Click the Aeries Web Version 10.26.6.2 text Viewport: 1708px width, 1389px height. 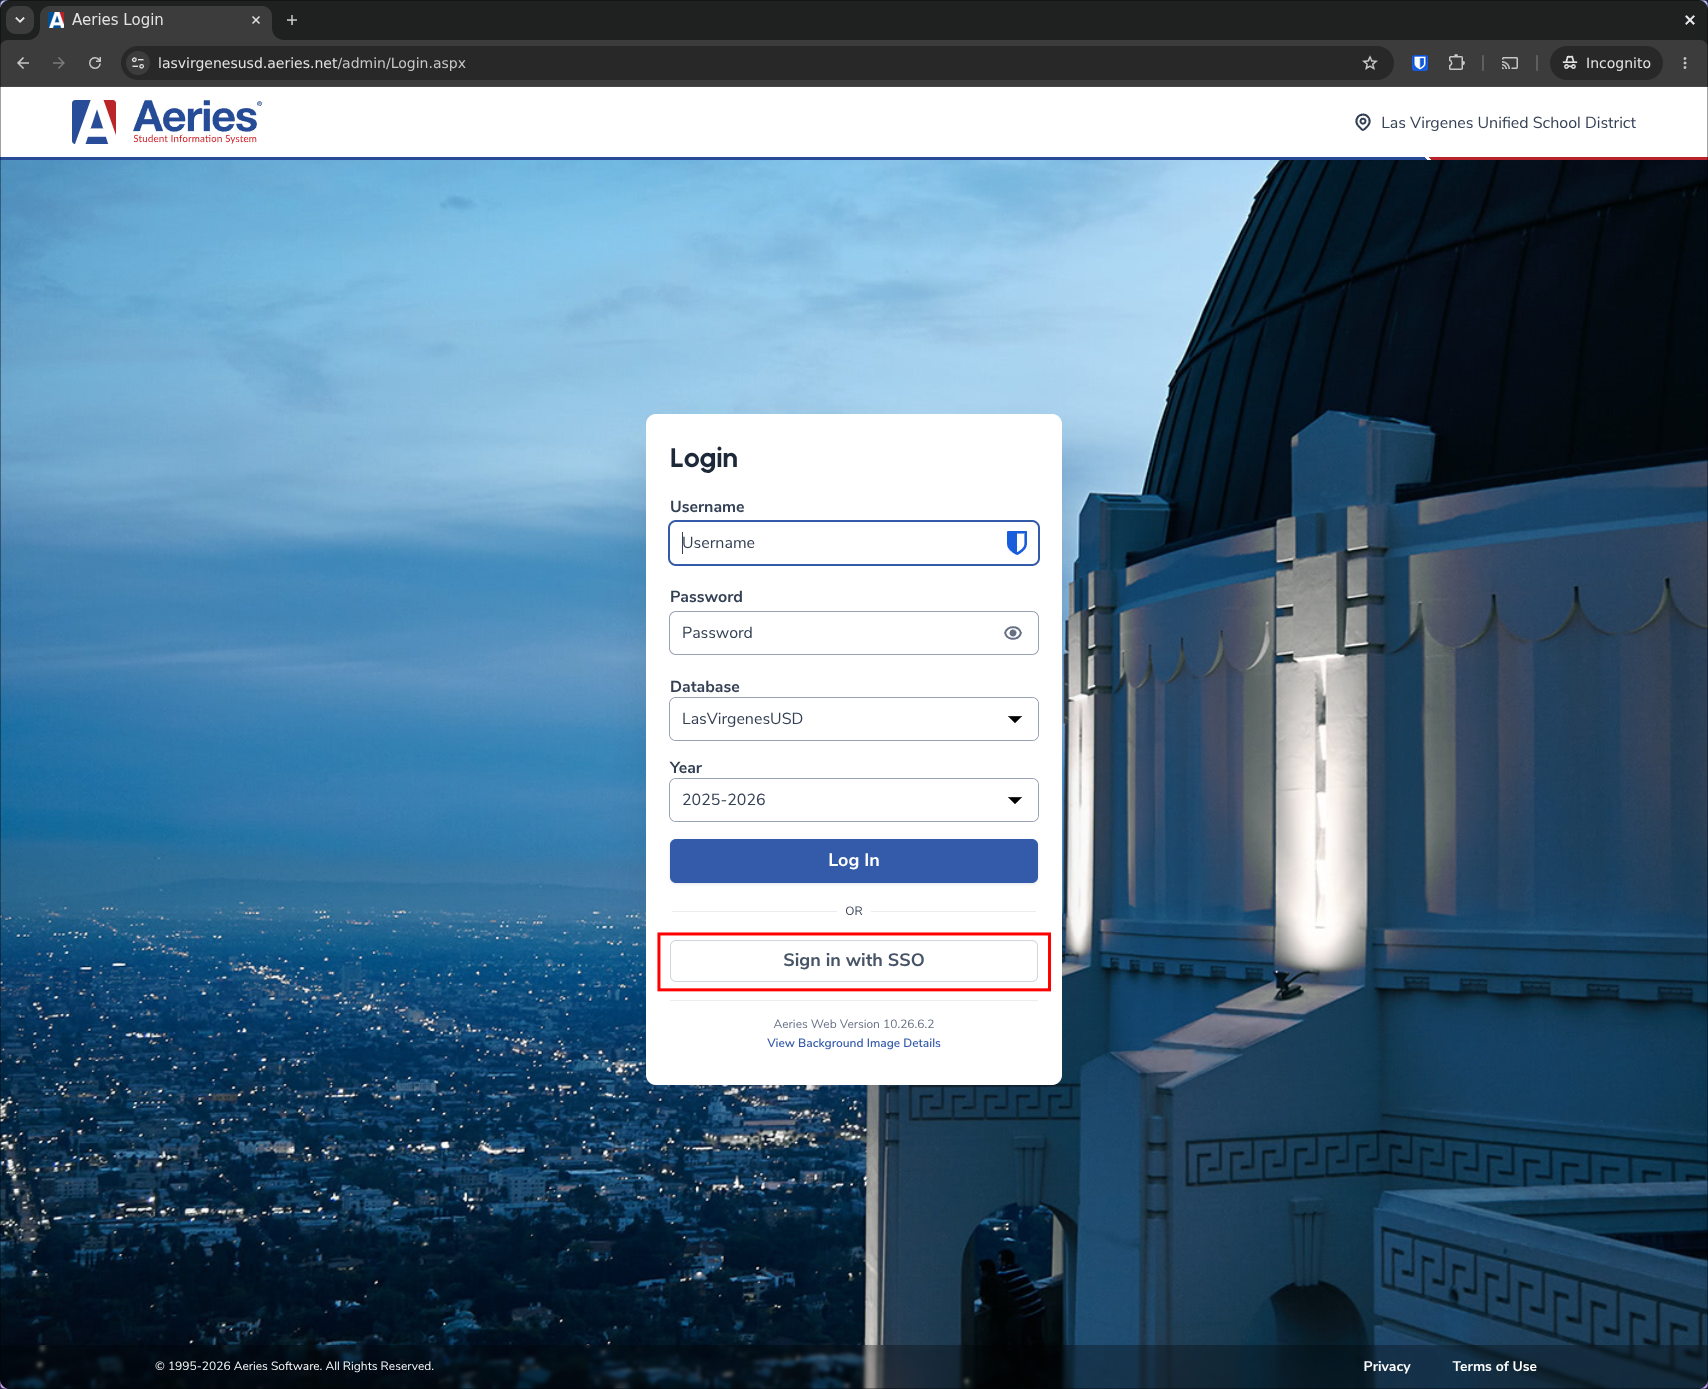854,1024
